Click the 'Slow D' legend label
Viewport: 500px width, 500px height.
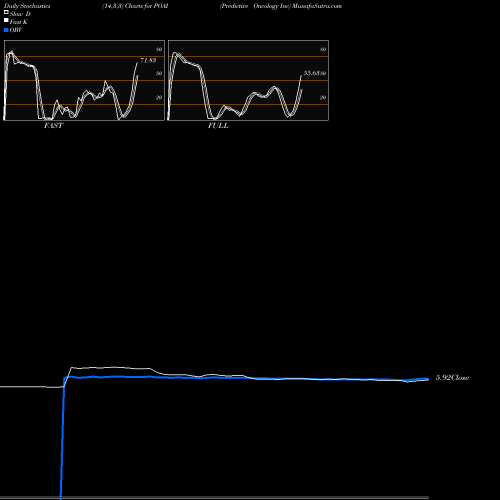20,14
